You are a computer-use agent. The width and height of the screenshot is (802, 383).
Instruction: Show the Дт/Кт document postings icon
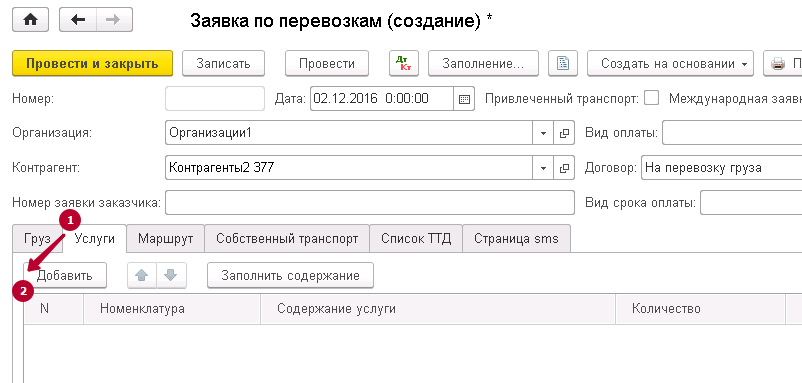pyautogui.click(x=404, y=63)
